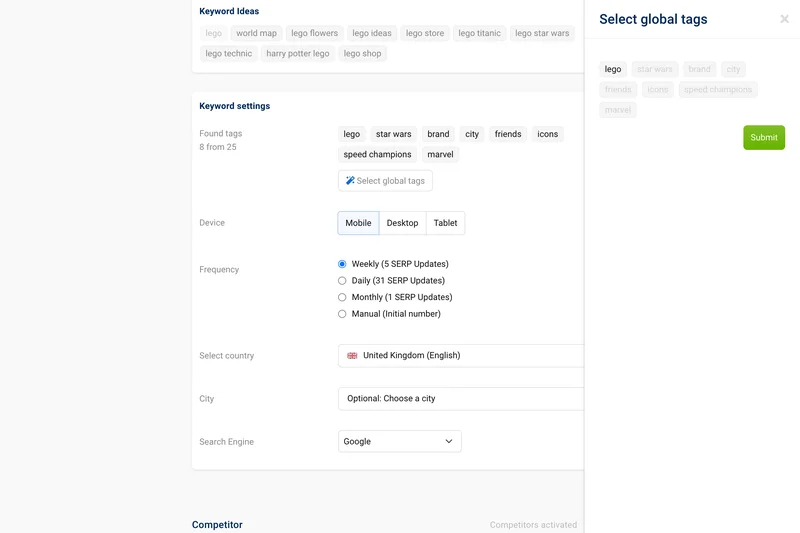Viewport: 800px width, 533px height.
Task: Switch device to Tablet tab
Action: pos(445,223)
